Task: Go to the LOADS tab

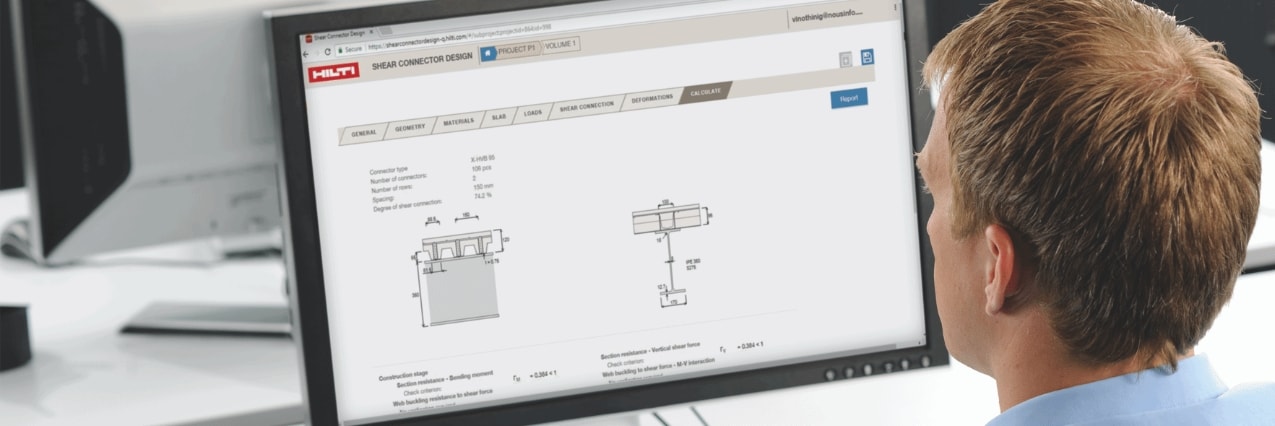Action: pyautogui.click(x=533, y=113)
